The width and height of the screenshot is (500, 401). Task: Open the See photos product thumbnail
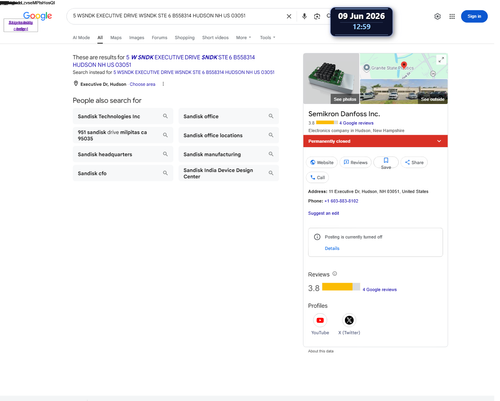pos(331,79)
